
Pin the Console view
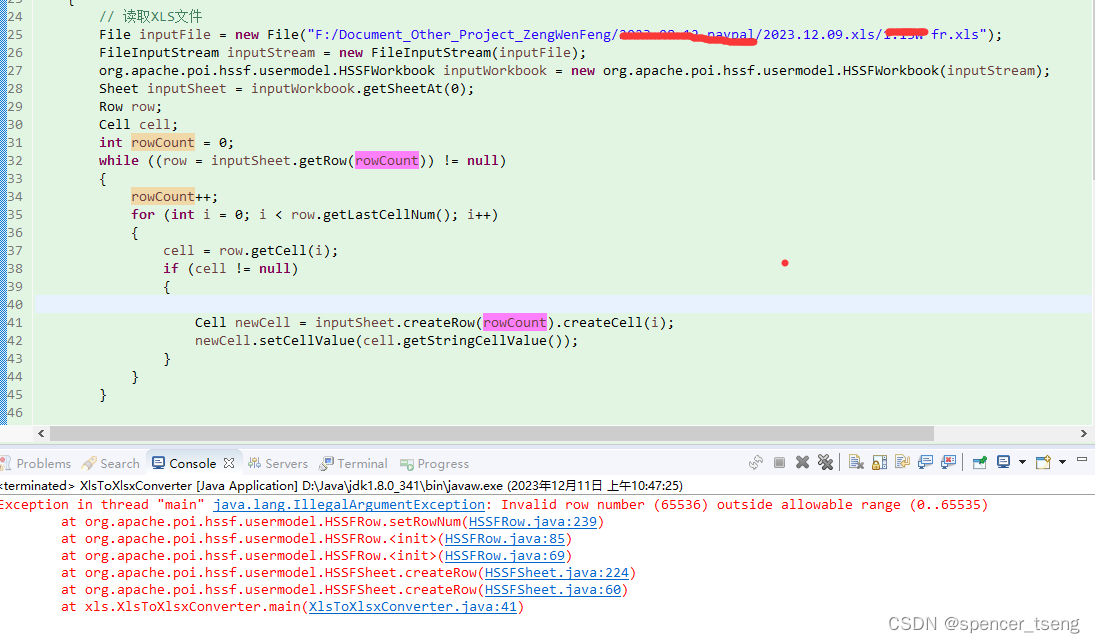coord(979,462)
